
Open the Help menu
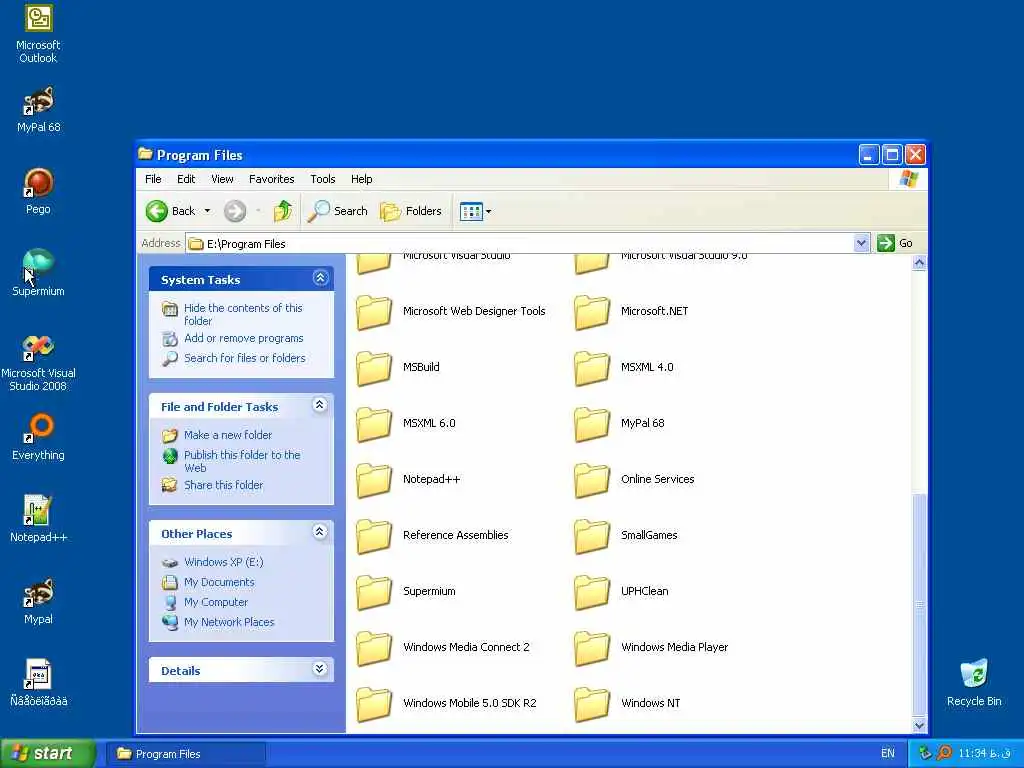point(361,179)
